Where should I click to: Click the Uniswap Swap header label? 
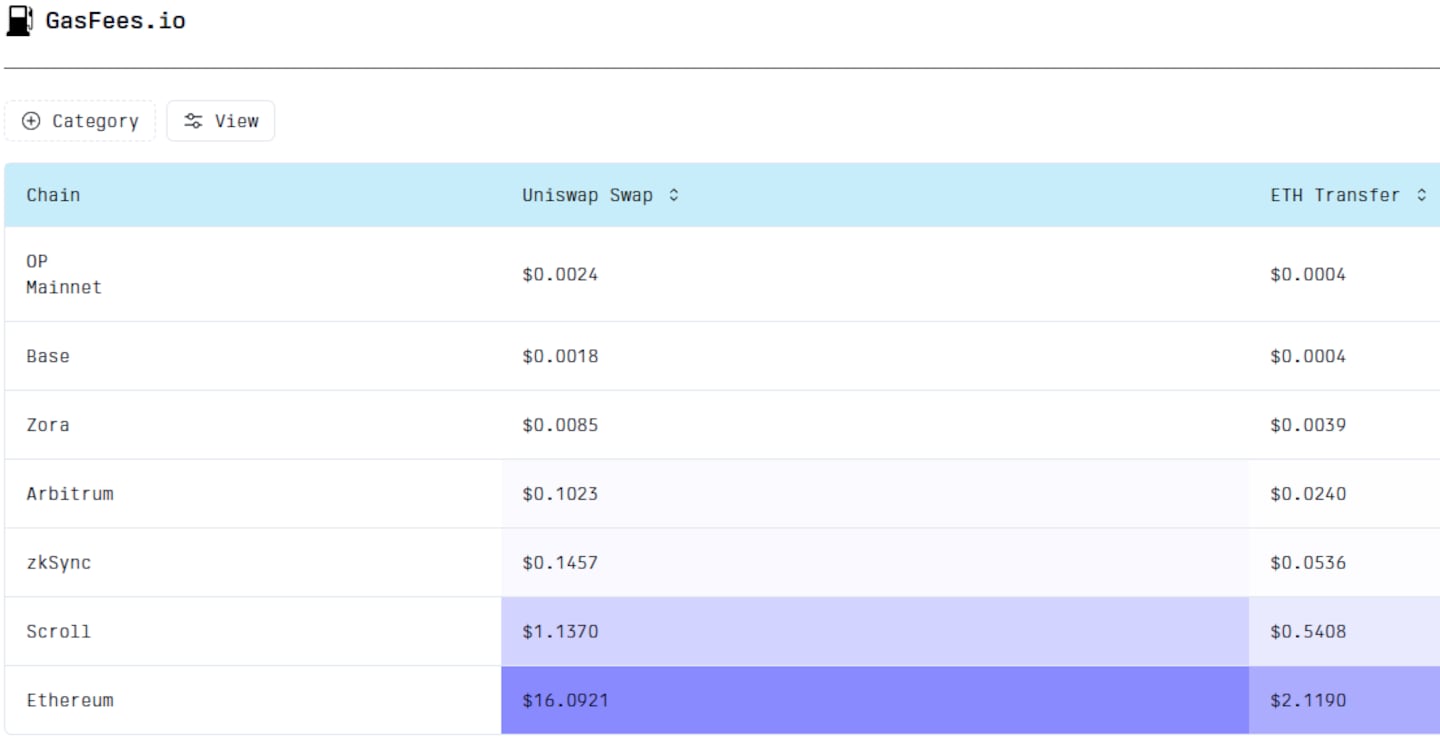587,195
